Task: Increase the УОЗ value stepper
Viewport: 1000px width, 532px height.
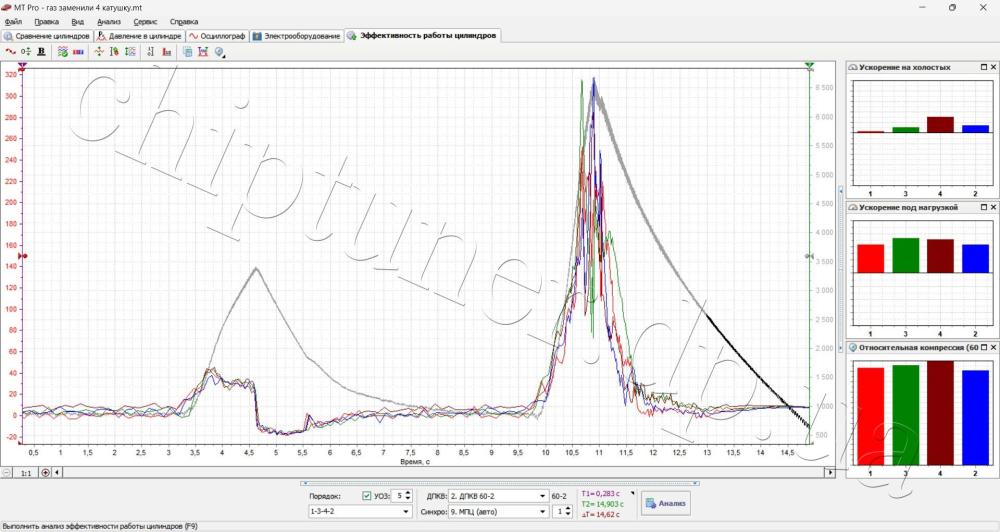Action: [x=408, y=493]
